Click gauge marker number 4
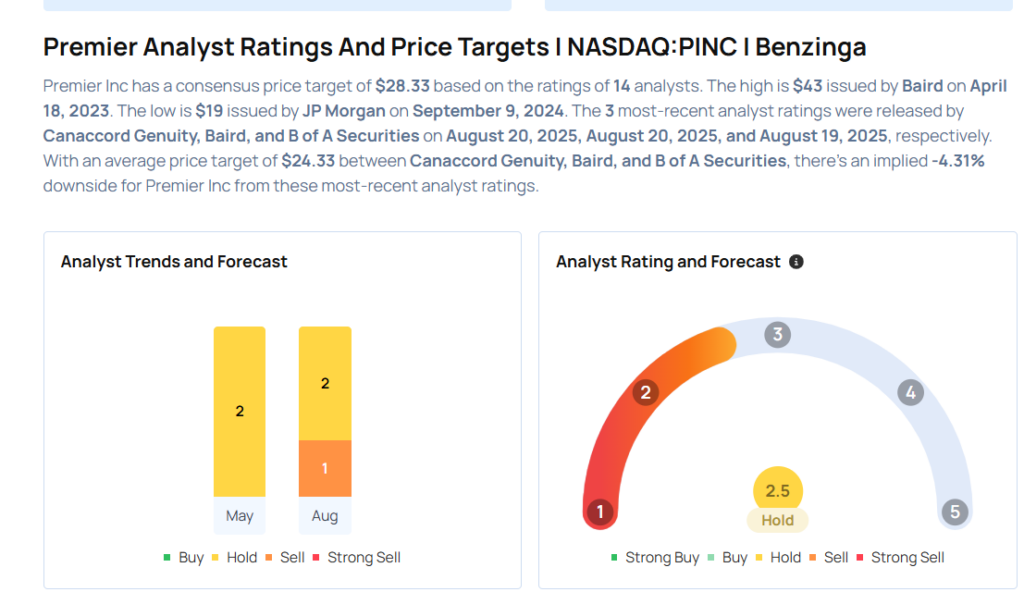 pos(910,392)
